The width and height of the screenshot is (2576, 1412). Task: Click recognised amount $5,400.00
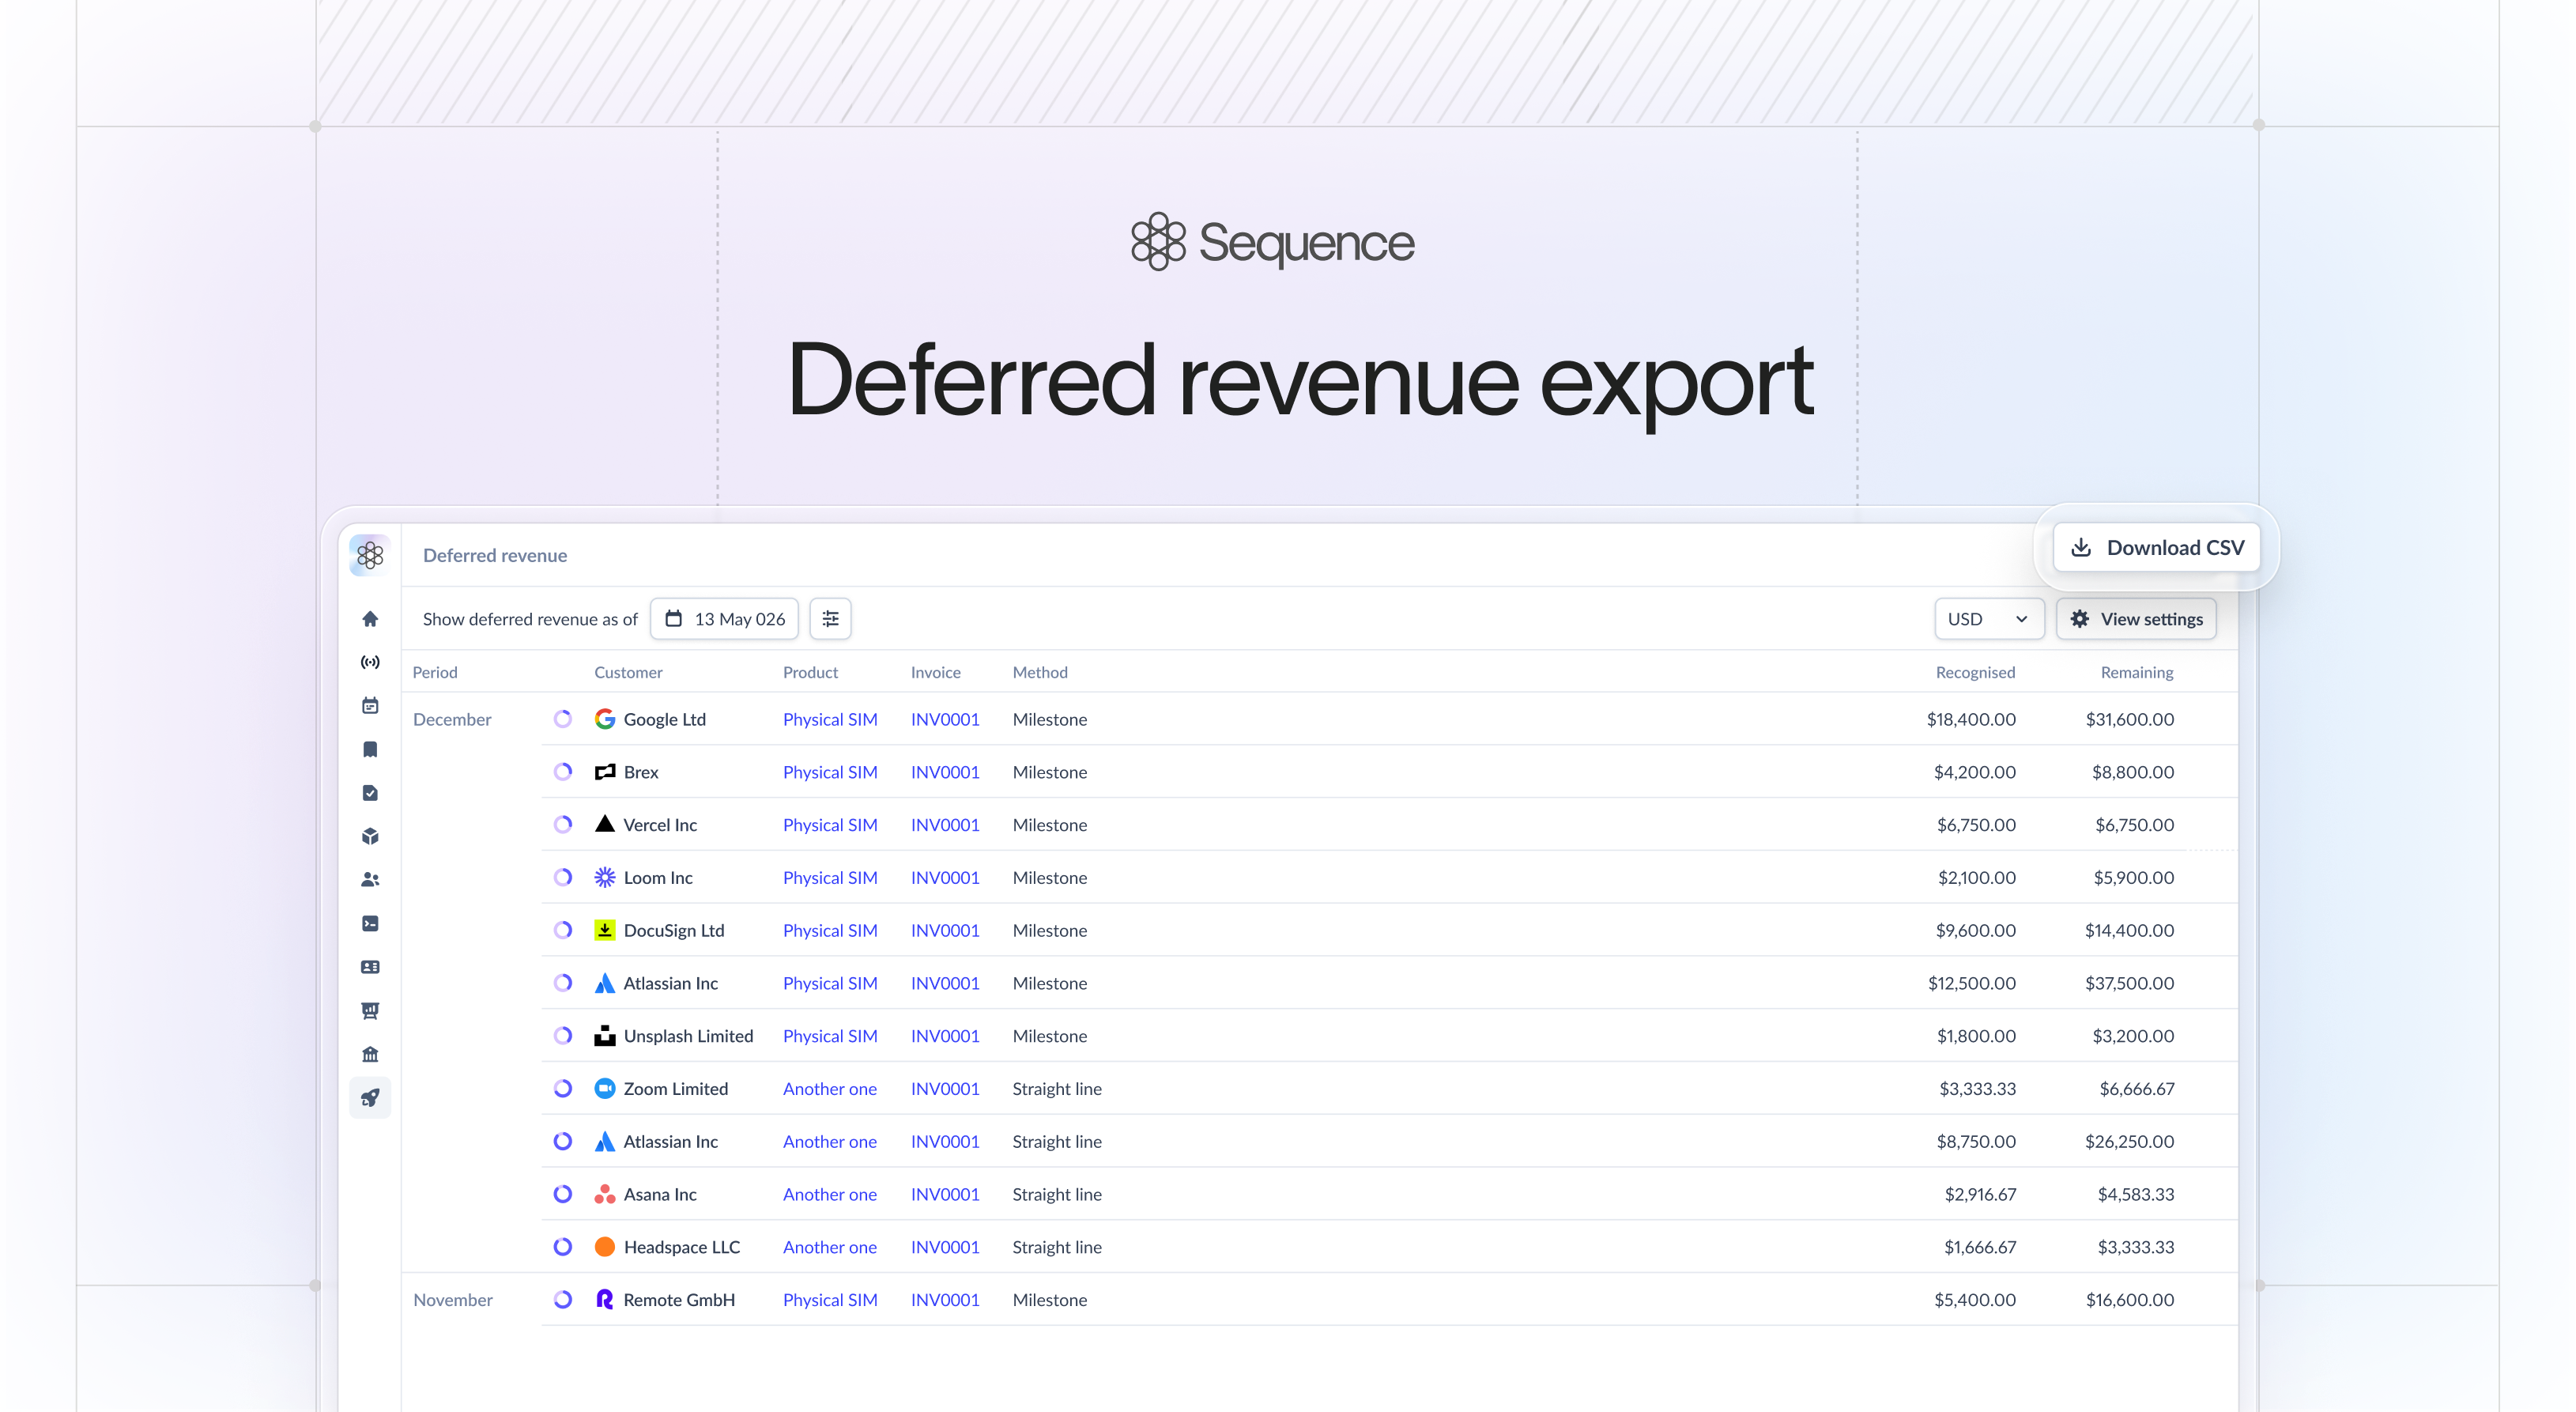pyautogui.click(x=1975, y=1299)
